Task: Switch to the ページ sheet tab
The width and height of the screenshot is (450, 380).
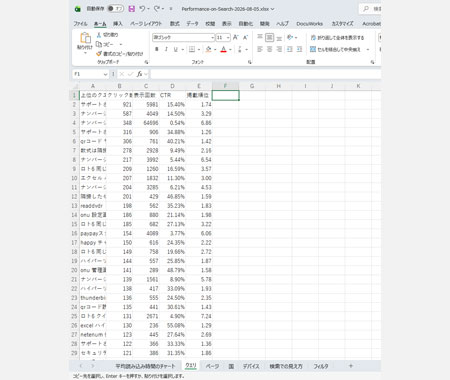Action: (212, 366)
